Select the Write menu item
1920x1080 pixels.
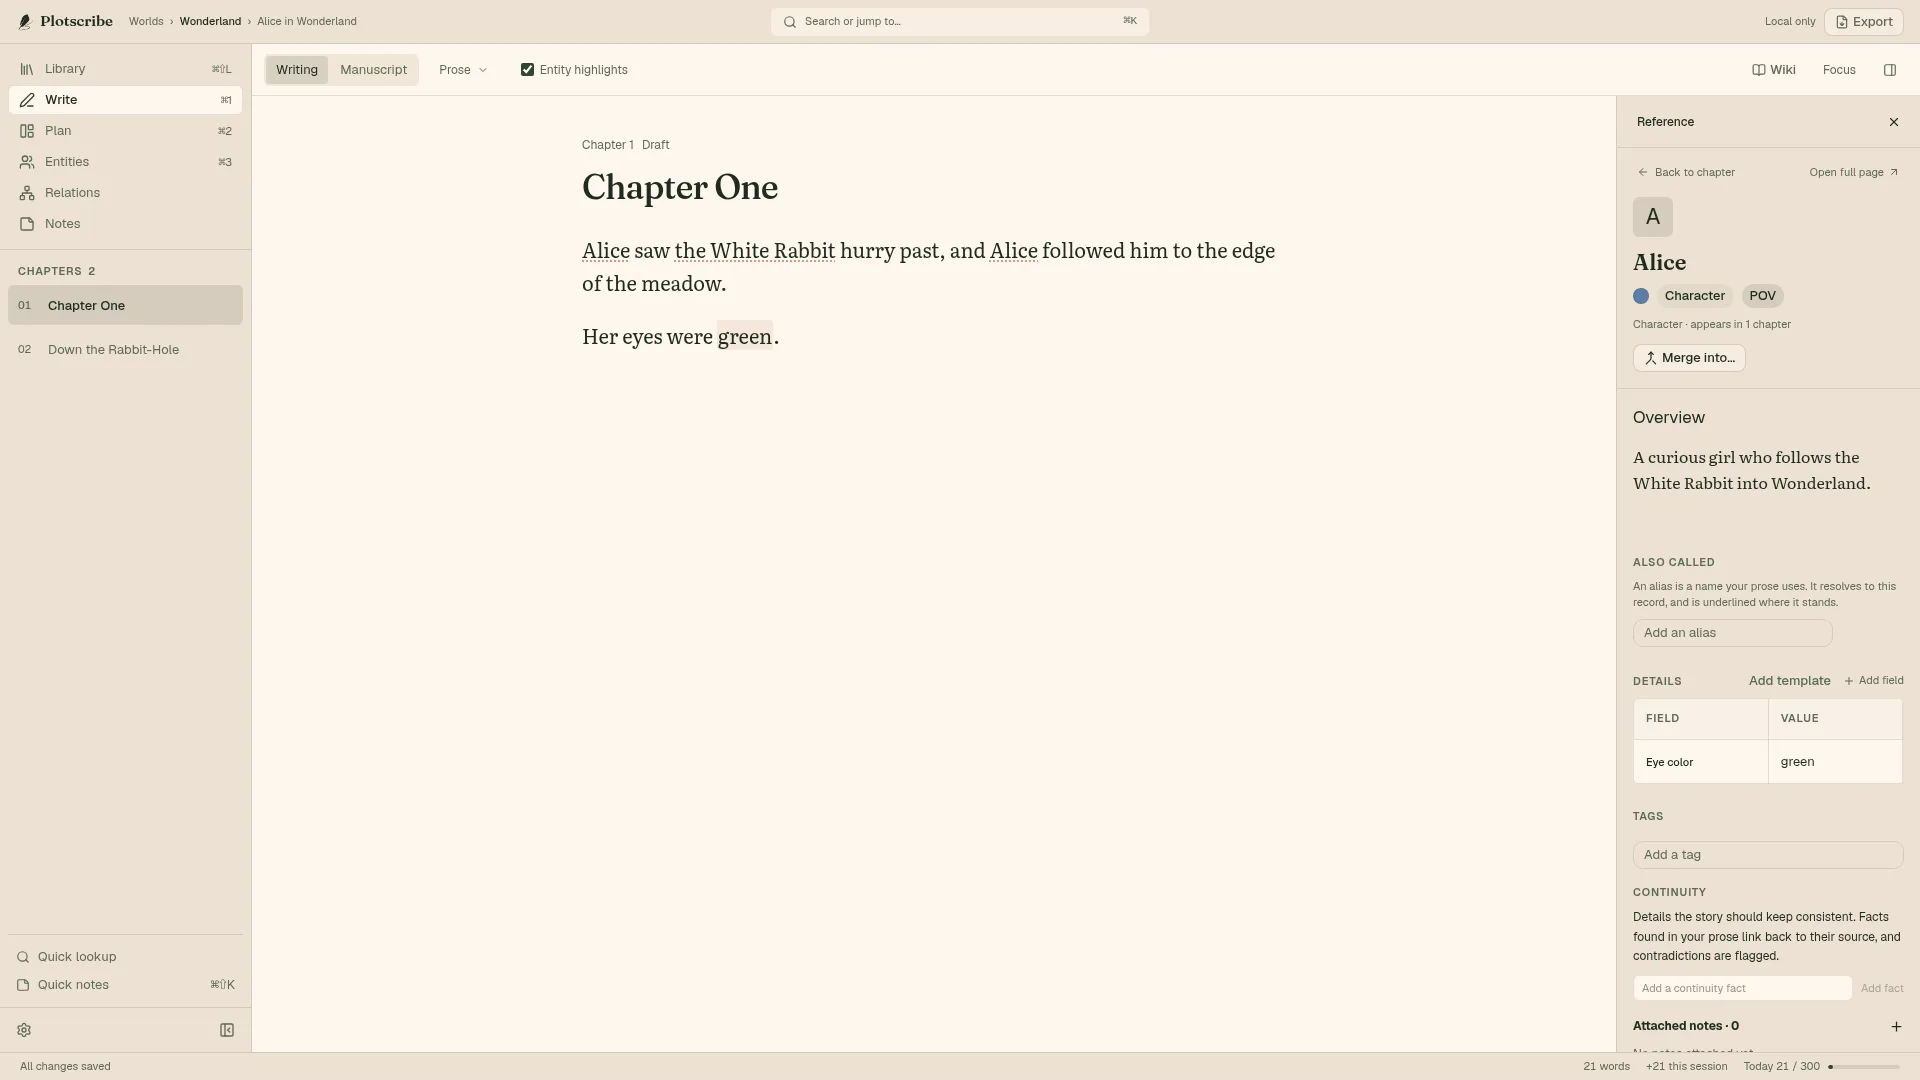[x=125, y=100]
